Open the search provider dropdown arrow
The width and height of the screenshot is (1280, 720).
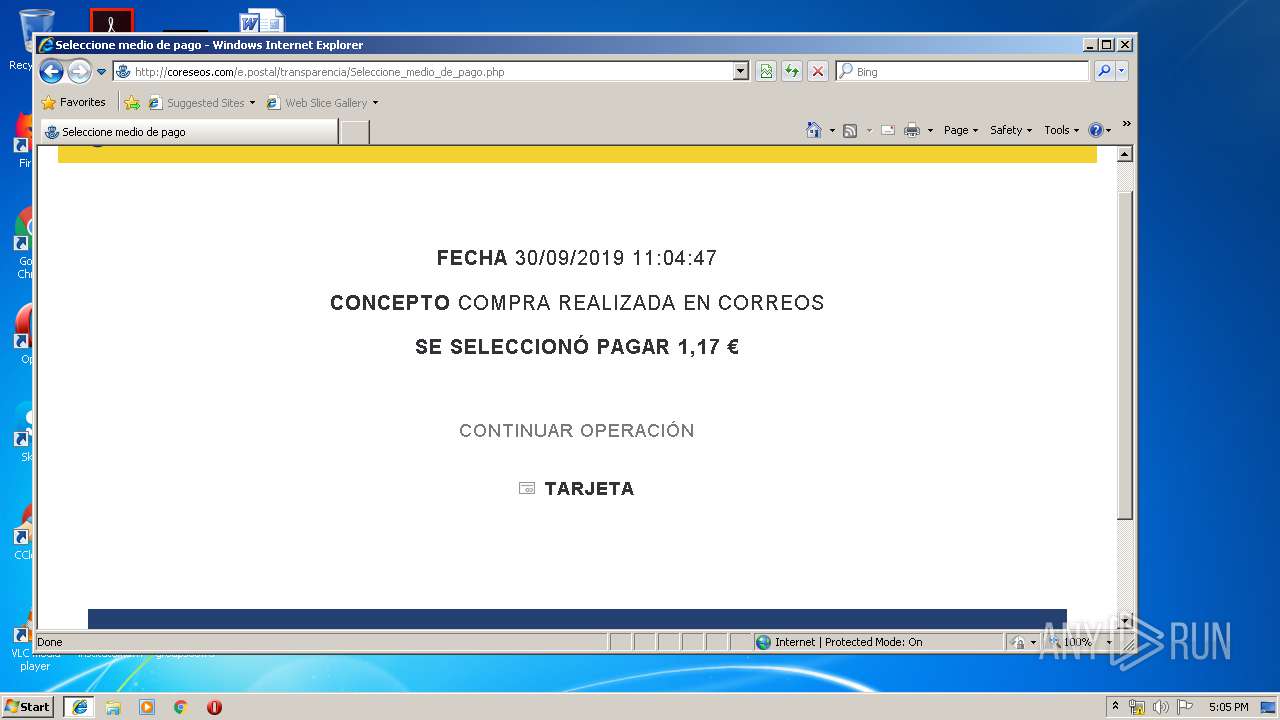(x=1121, y=71)
